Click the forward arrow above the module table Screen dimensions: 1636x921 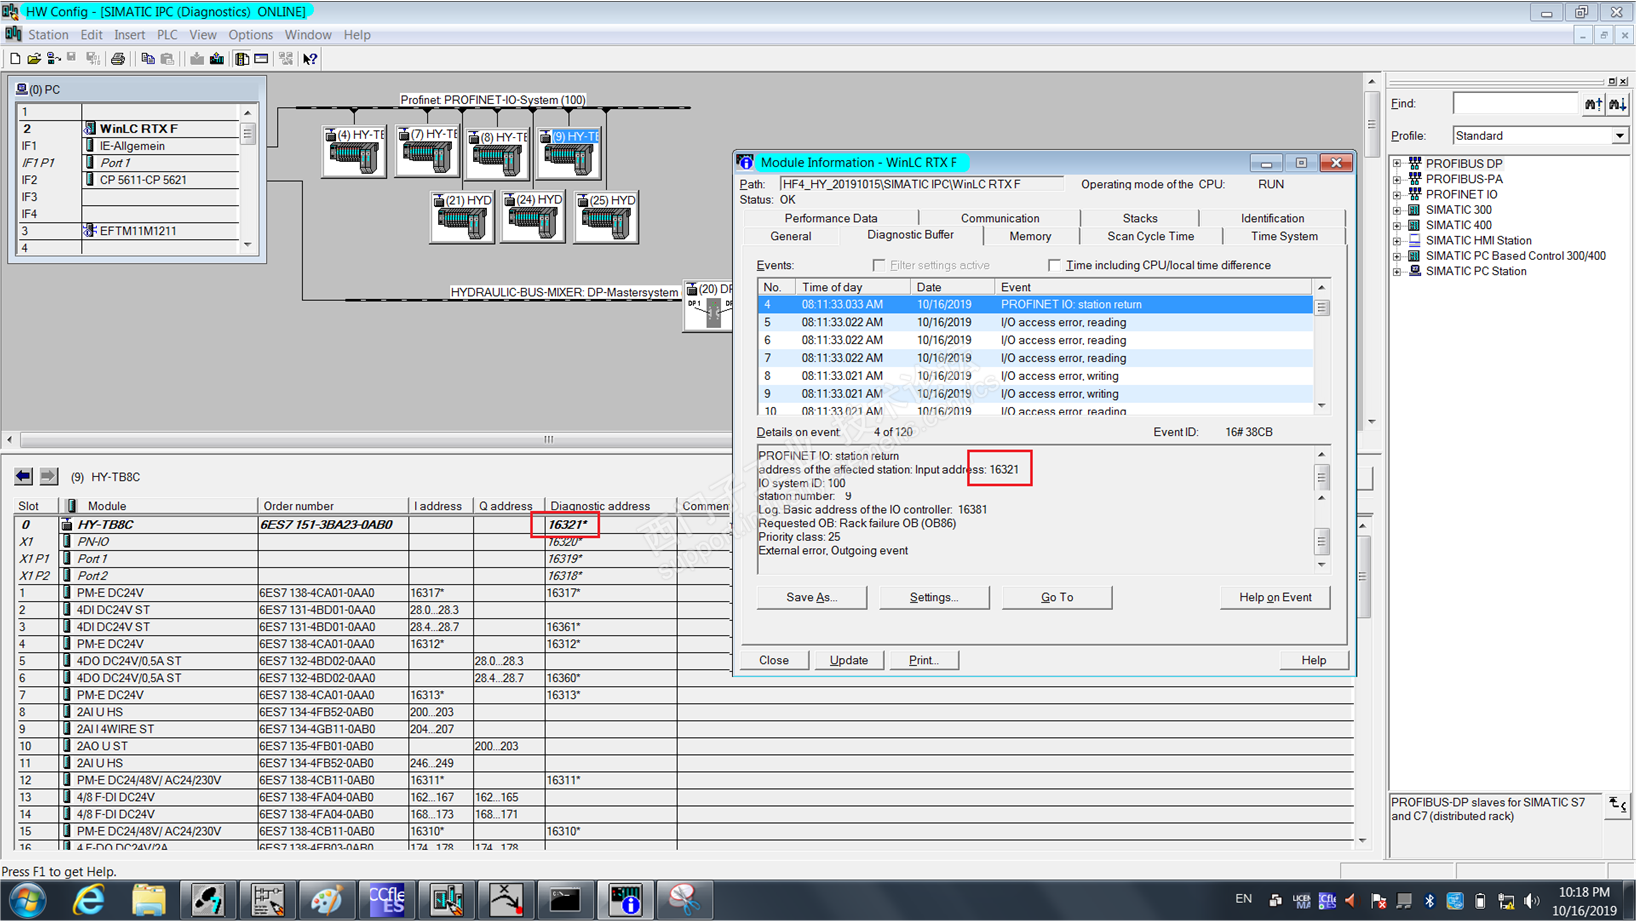48,476
